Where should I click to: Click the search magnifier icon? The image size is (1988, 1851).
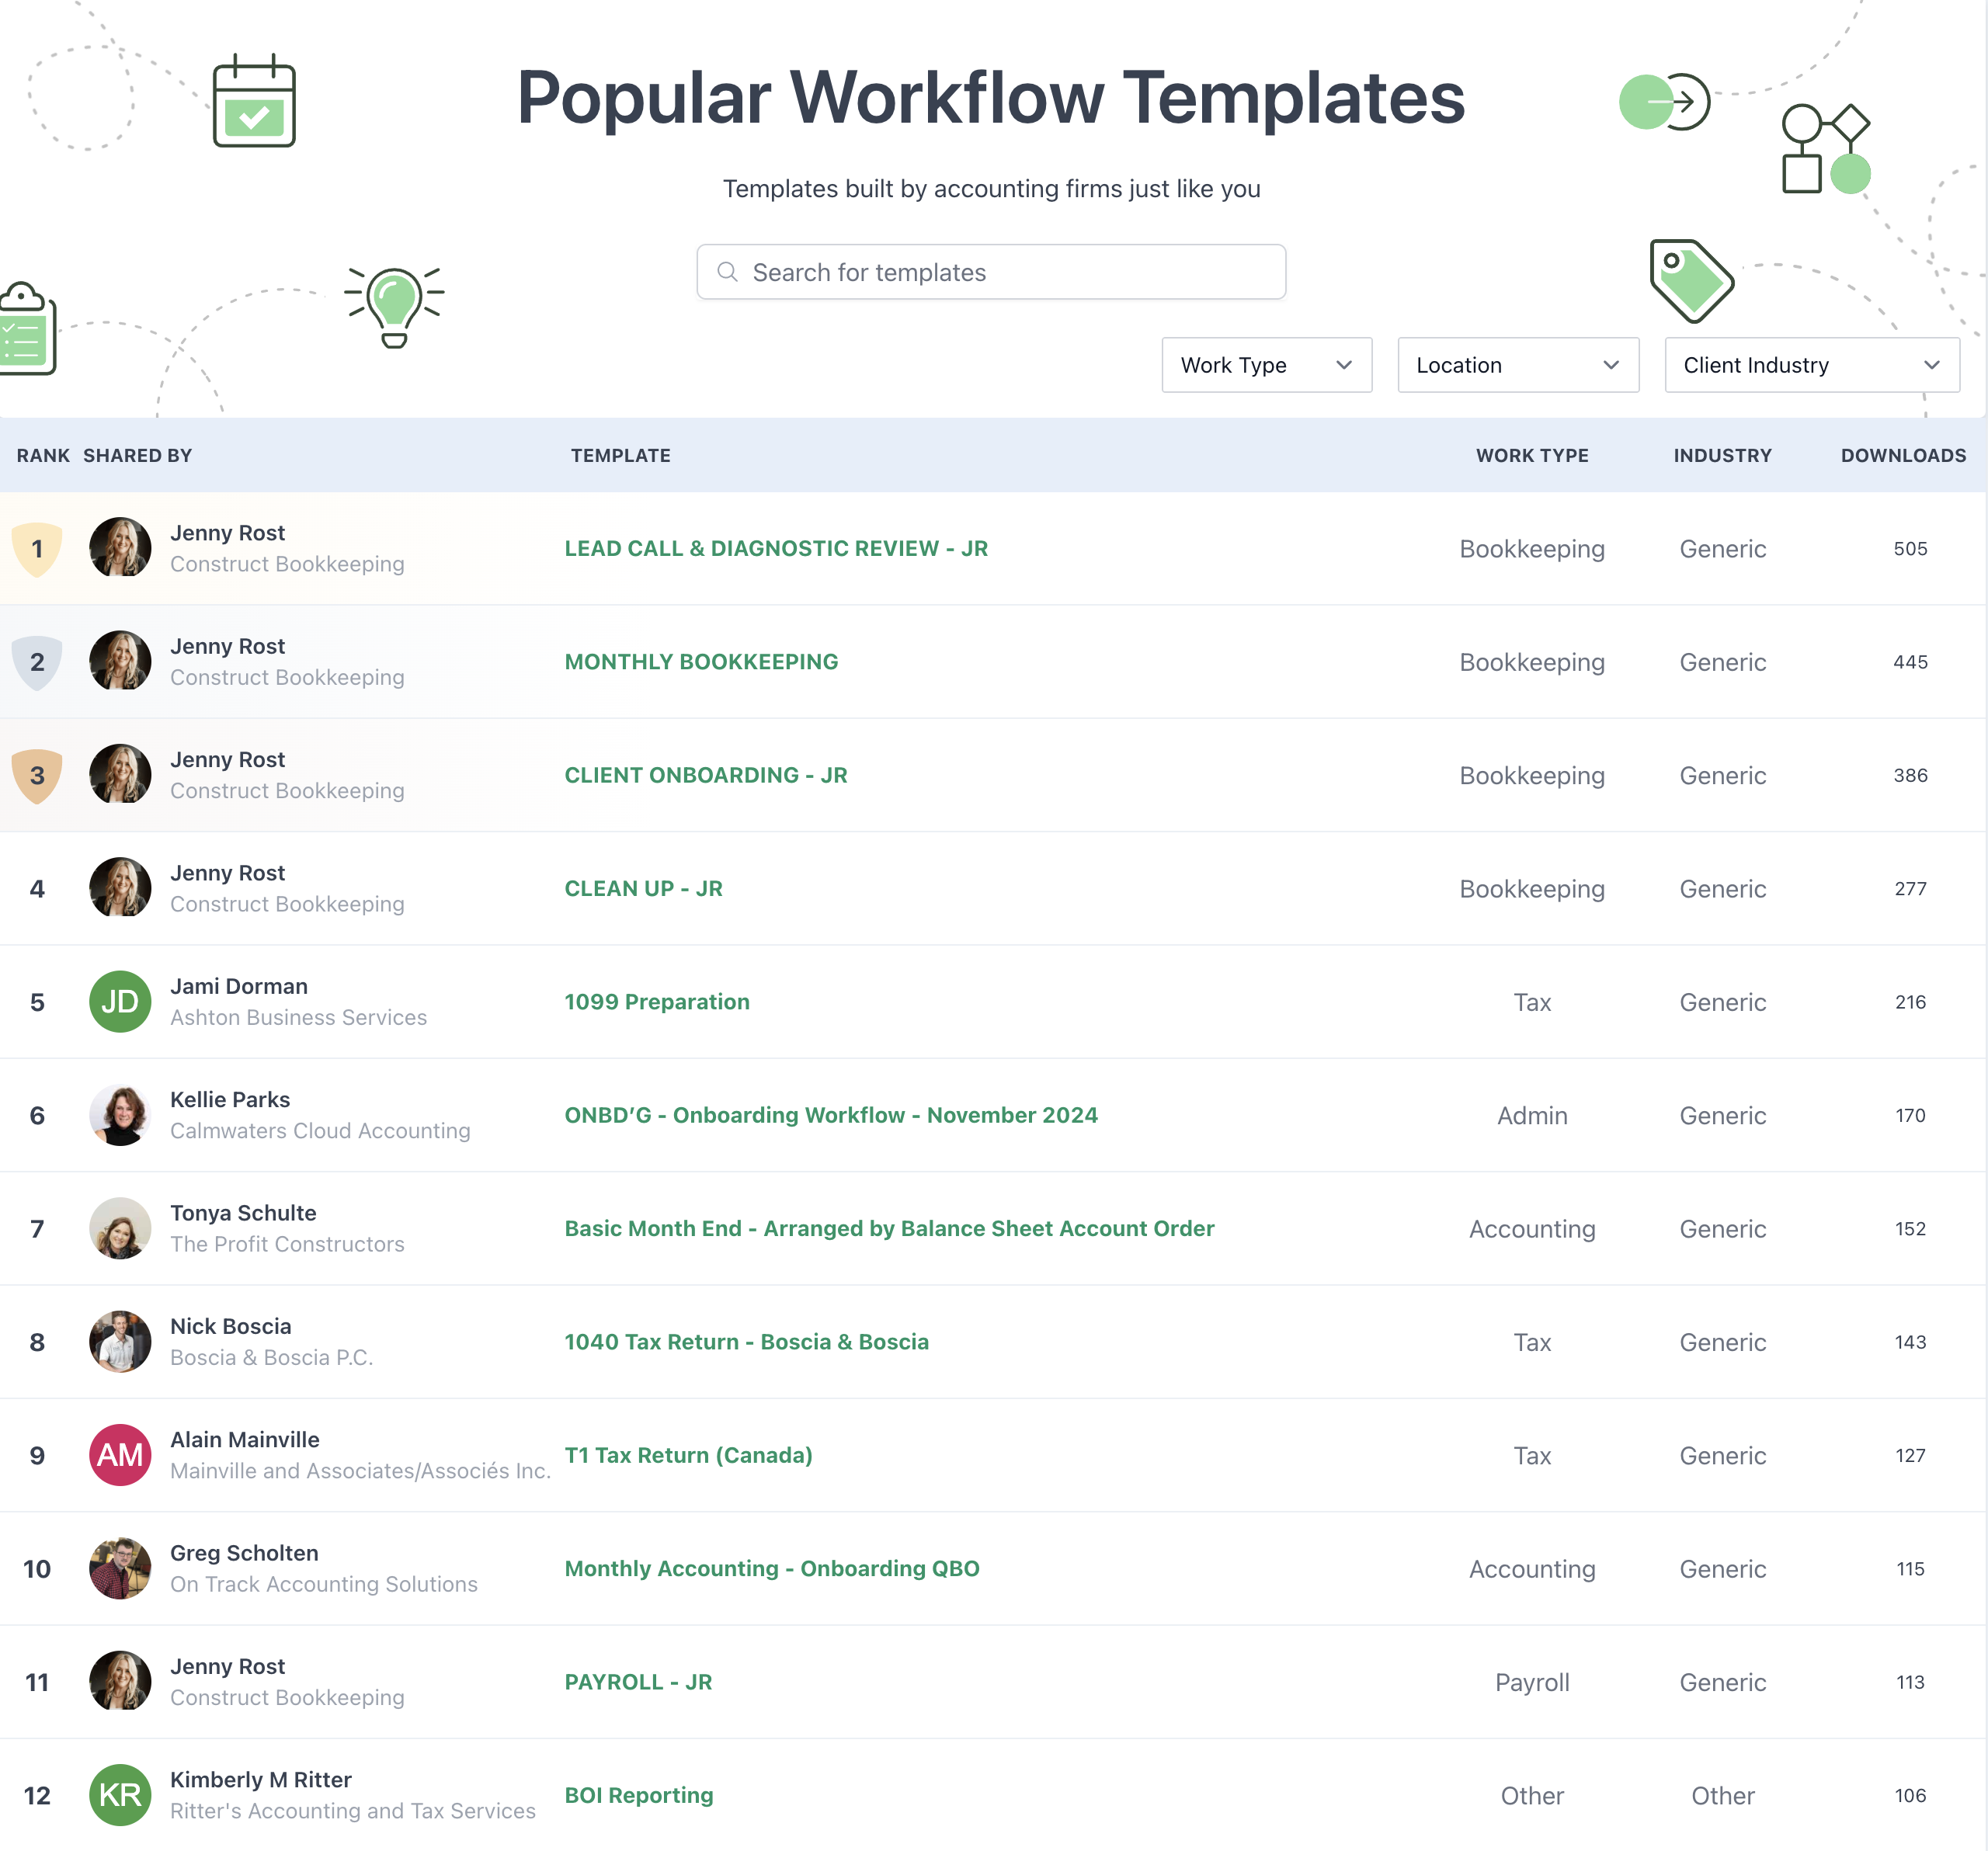[727, 272]
